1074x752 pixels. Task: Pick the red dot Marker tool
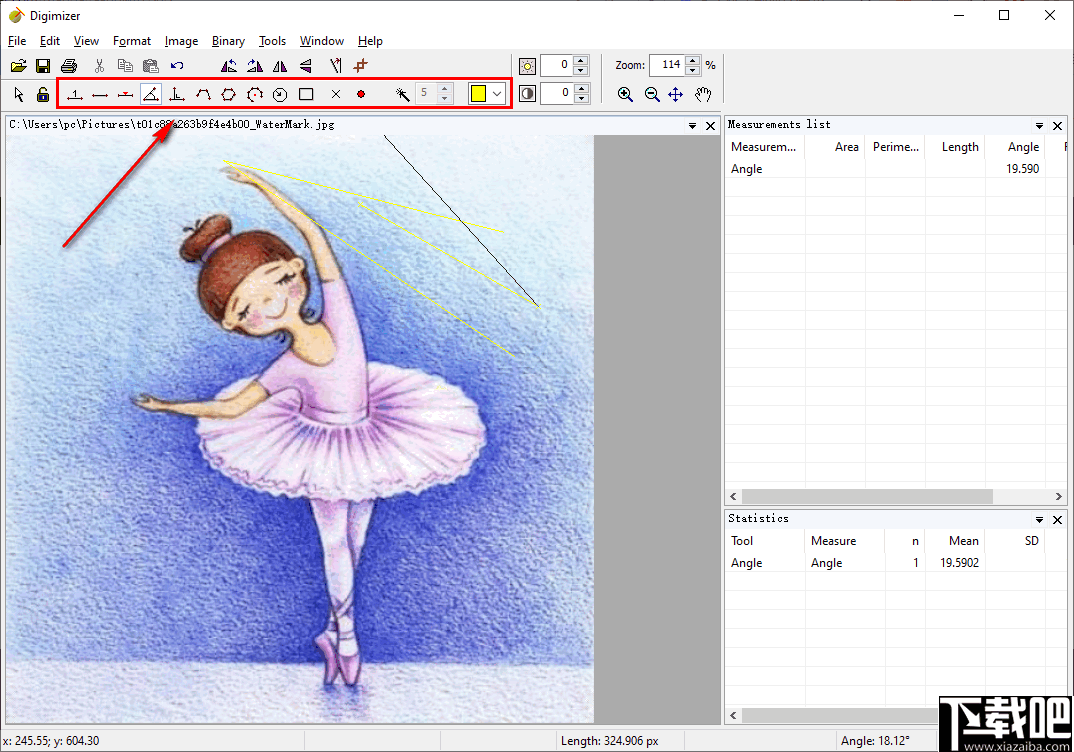tap(361, 94)
